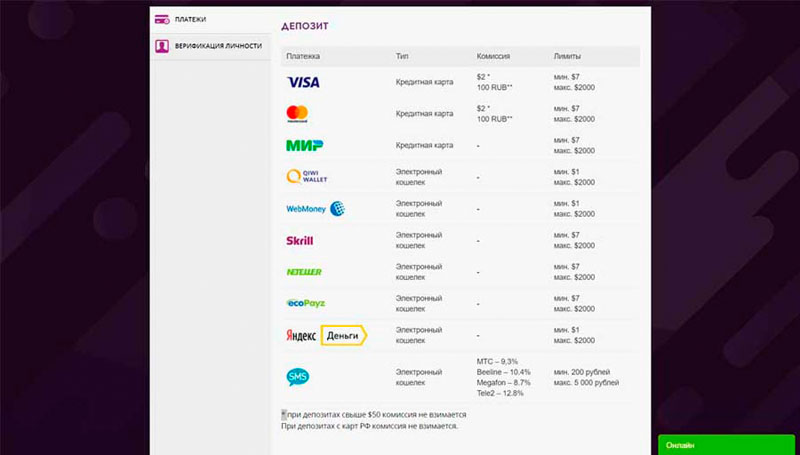The image size is (800, 455).
Task: Click the Тип column header
Action: click(402, 55)
